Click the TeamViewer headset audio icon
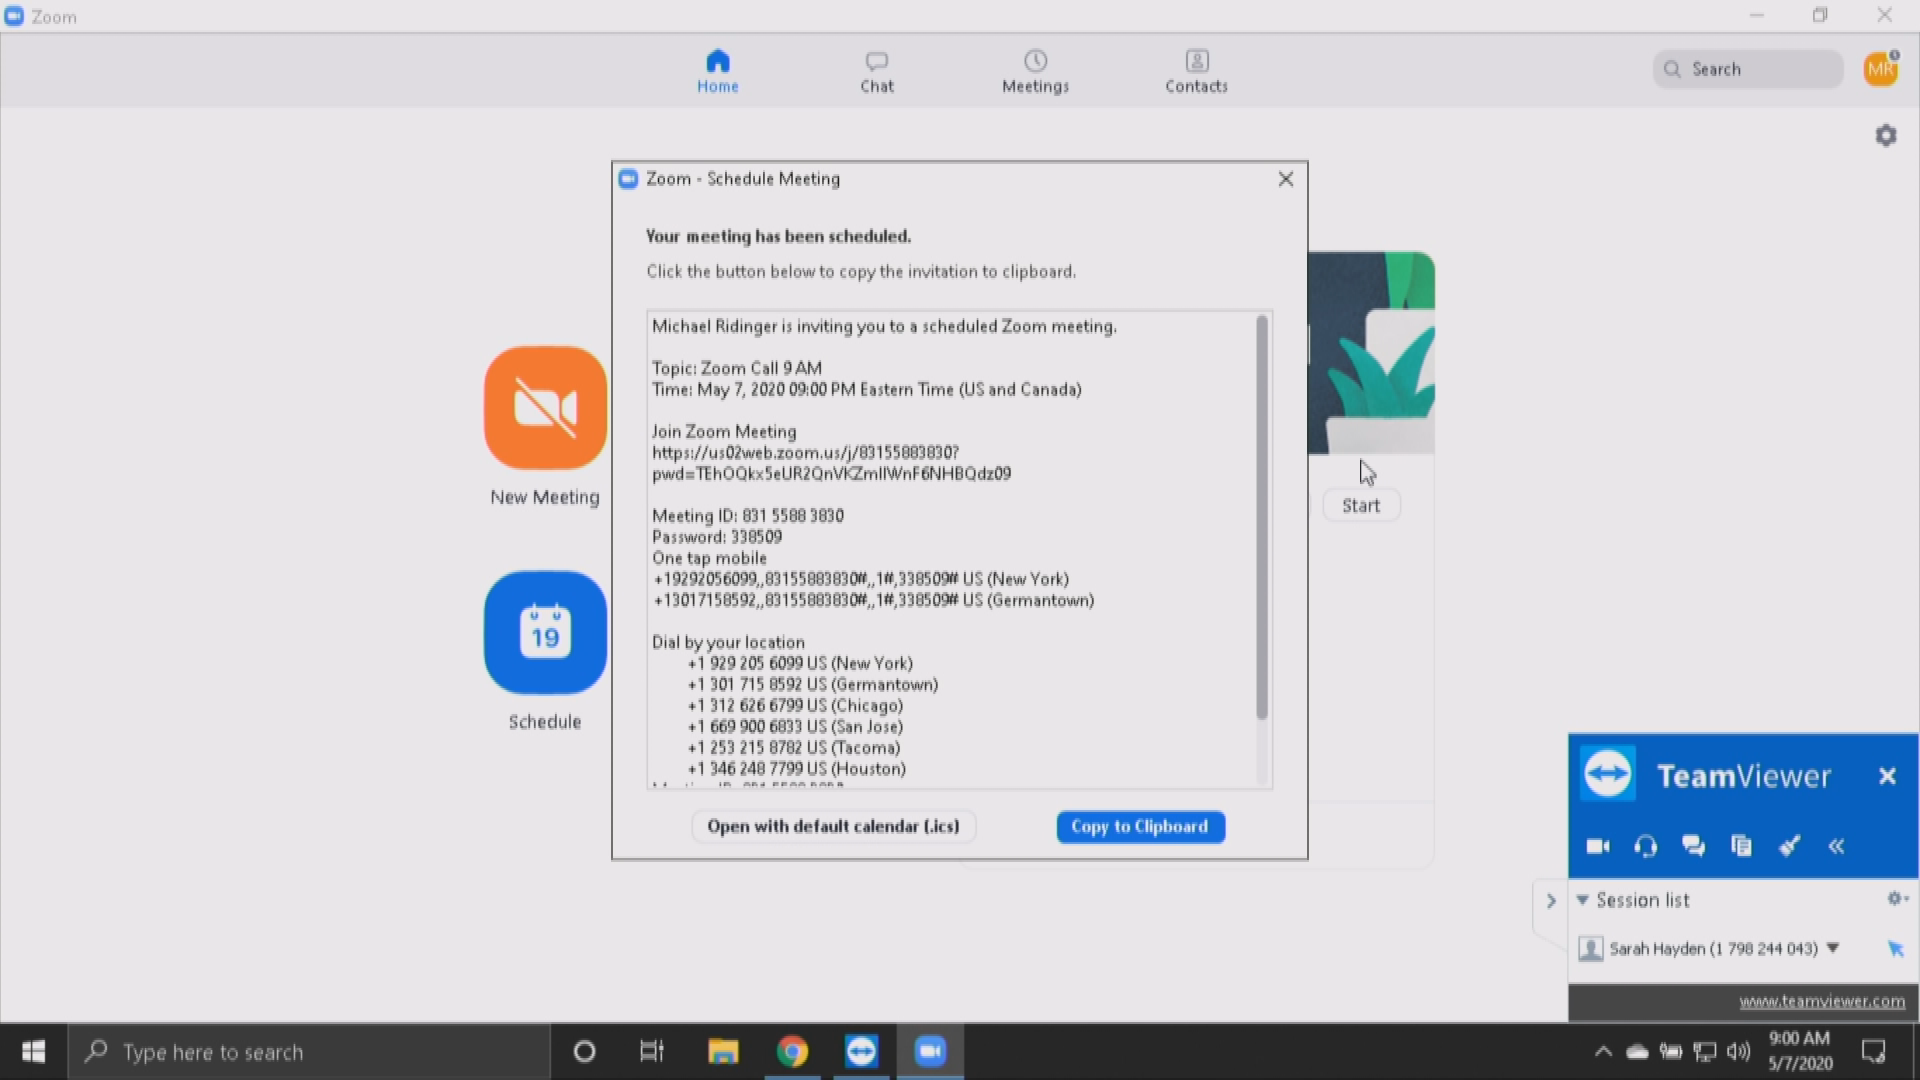The width and height of the screenshot is (1920, 1080). coord(1645,846)
